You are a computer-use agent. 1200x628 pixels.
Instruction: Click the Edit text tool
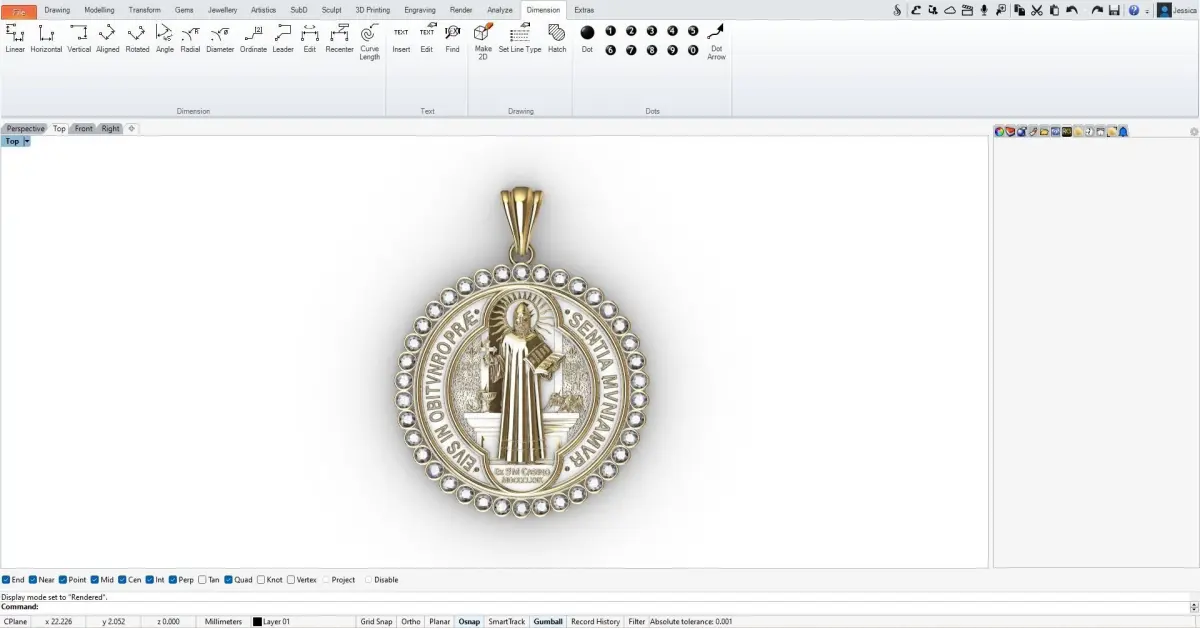[x=427, y=38]
